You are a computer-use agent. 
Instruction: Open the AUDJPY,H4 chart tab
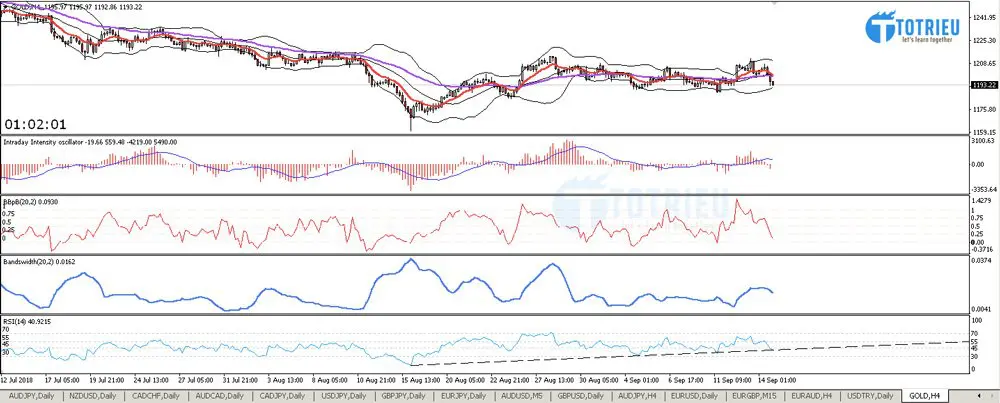tap(639, 396)
